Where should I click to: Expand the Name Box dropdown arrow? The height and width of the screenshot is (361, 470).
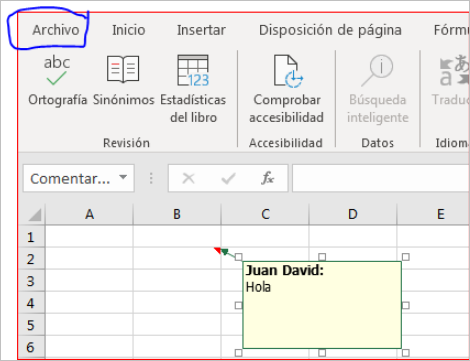click(123, 178)
